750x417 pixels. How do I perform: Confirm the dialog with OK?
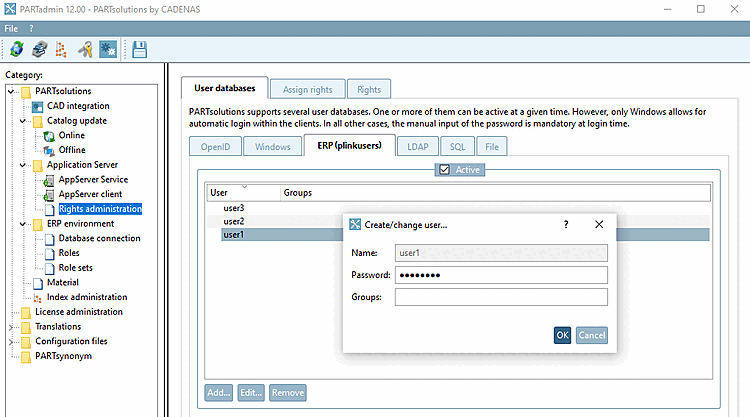tap(562, 335)
